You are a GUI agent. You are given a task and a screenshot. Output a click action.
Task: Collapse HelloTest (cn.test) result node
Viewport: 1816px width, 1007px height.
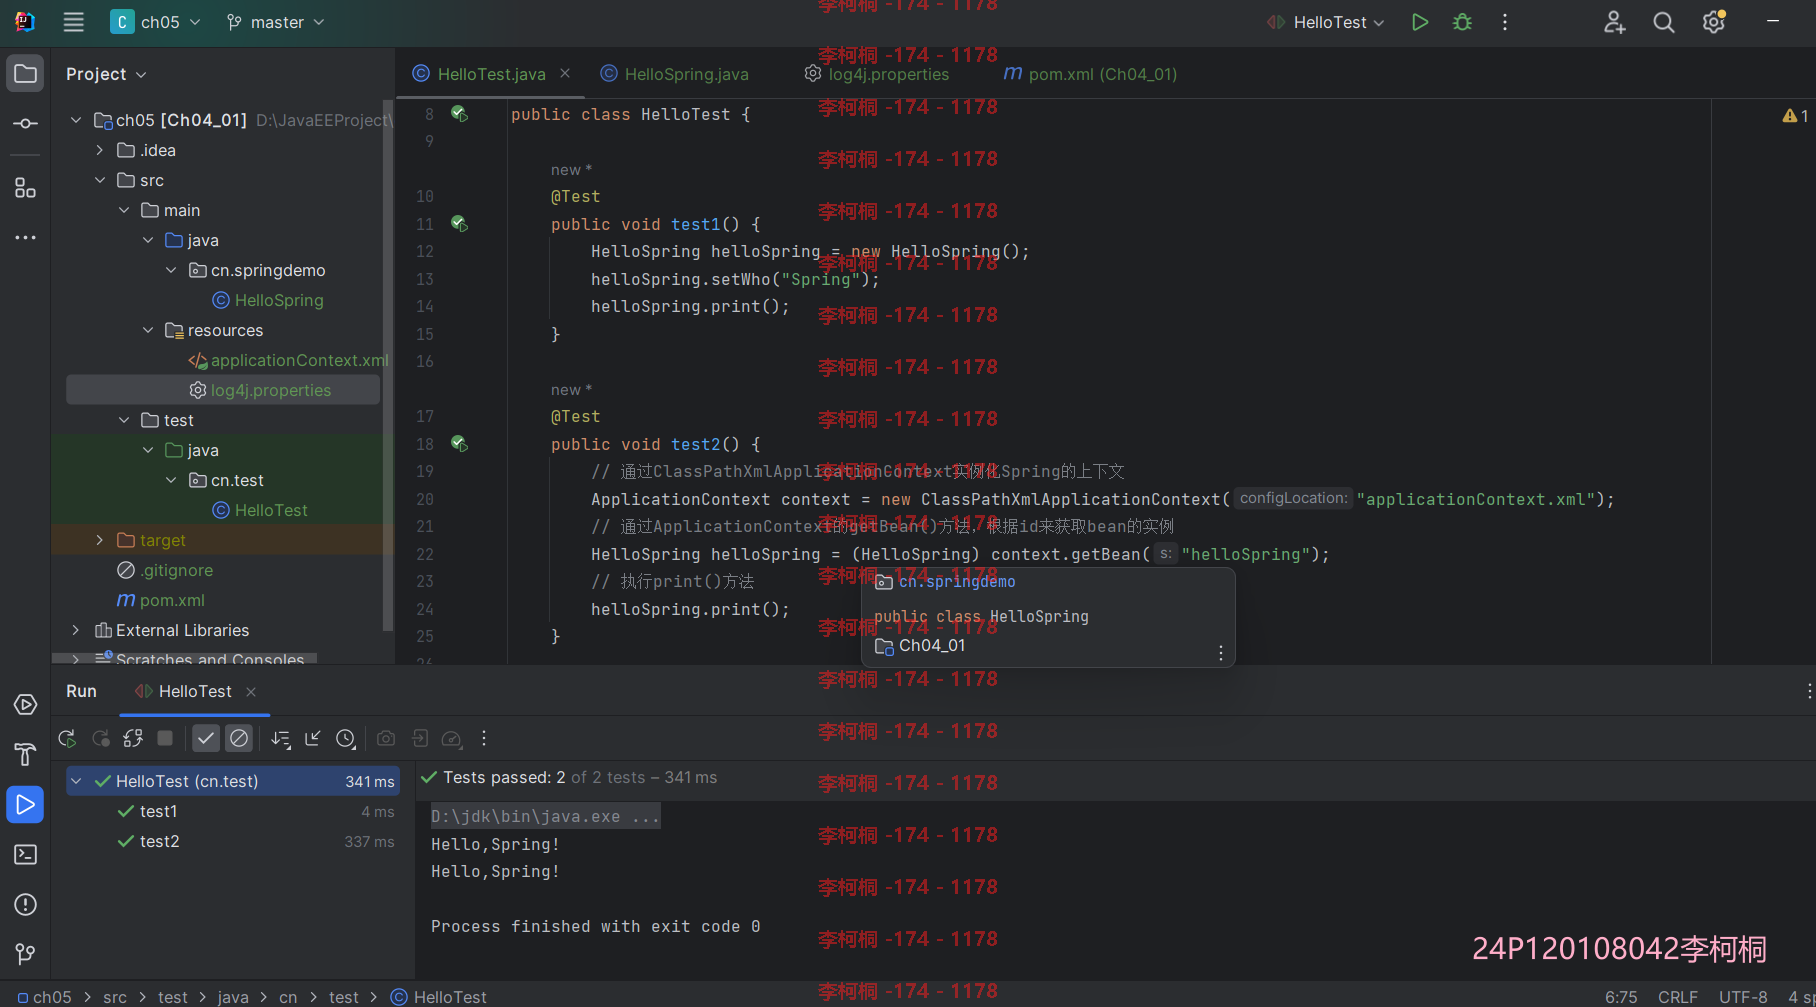pyautogui.click(x=76, y=781)
